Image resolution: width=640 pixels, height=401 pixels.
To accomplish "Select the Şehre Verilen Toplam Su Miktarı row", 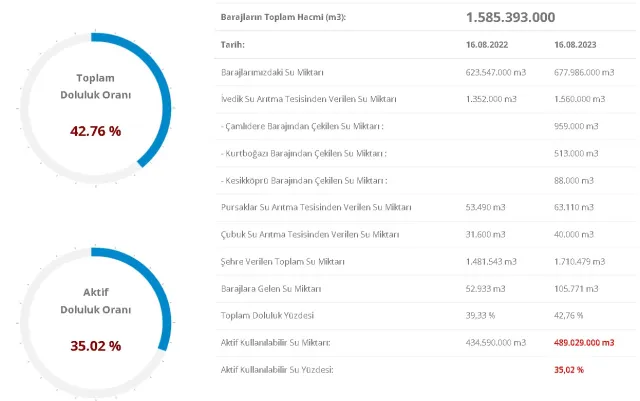I will point(282,261).
